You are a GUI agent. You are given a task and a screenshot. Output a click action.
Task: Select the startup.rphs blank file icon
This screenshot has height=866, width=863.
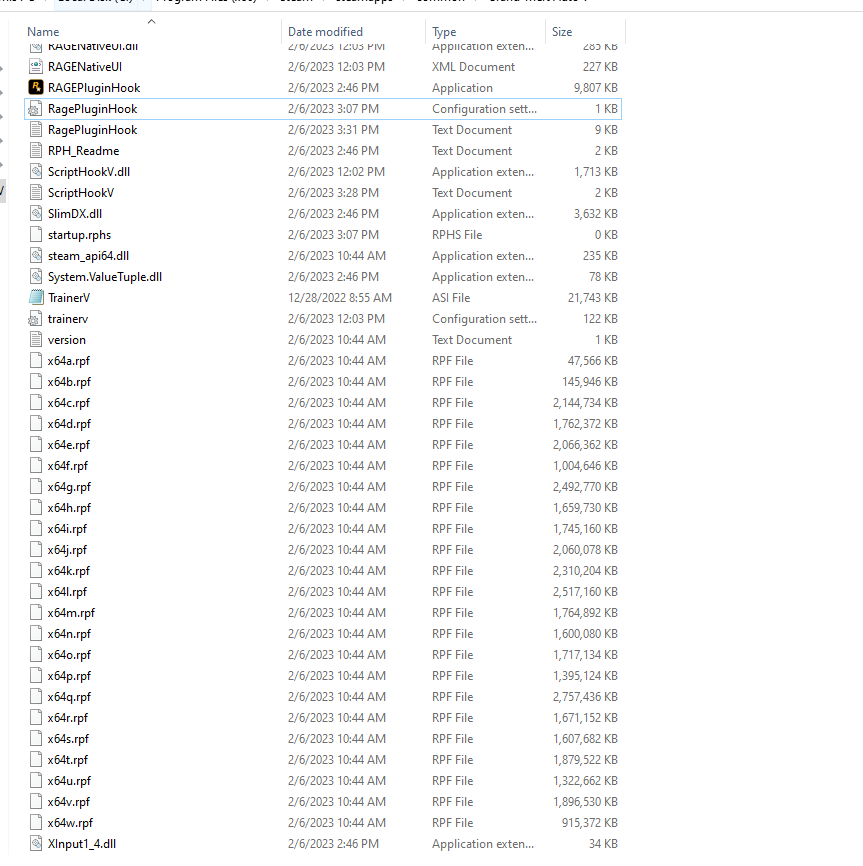point(36,235)
